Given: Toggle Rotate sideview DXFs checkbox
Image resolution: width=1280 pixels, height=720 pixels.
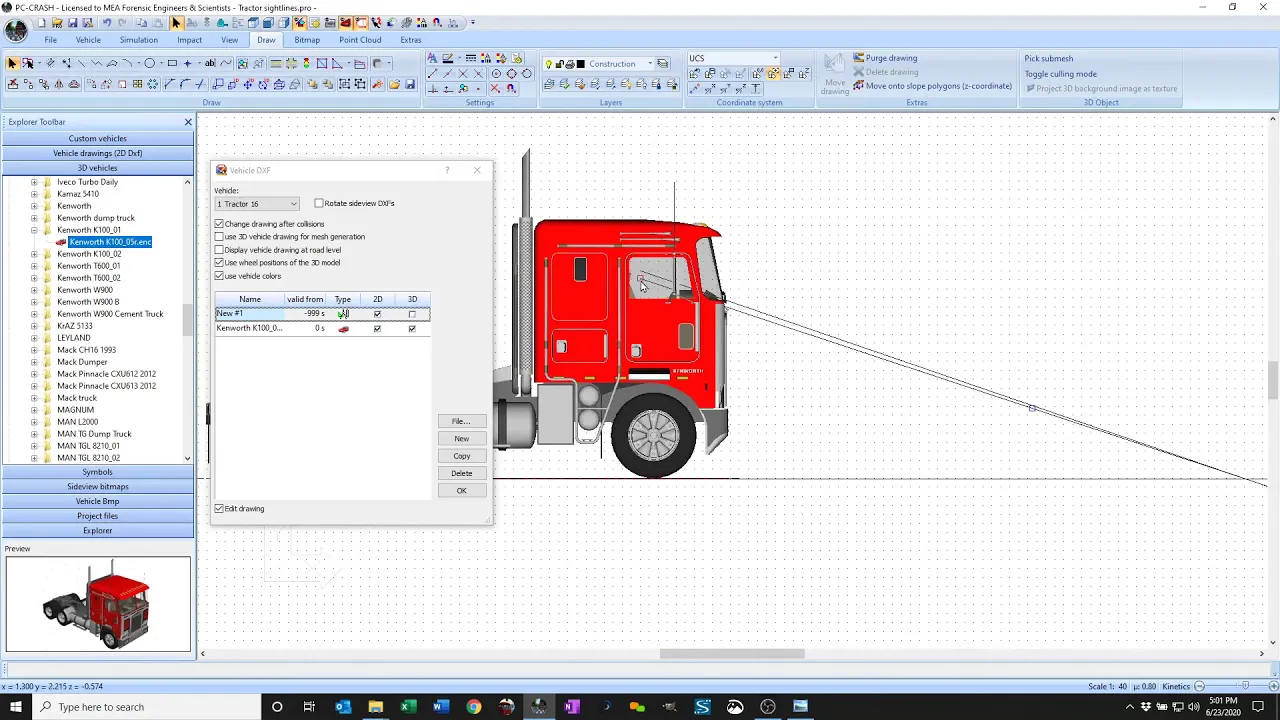Looking at the screenshot, I should click(x=319, y=203).
